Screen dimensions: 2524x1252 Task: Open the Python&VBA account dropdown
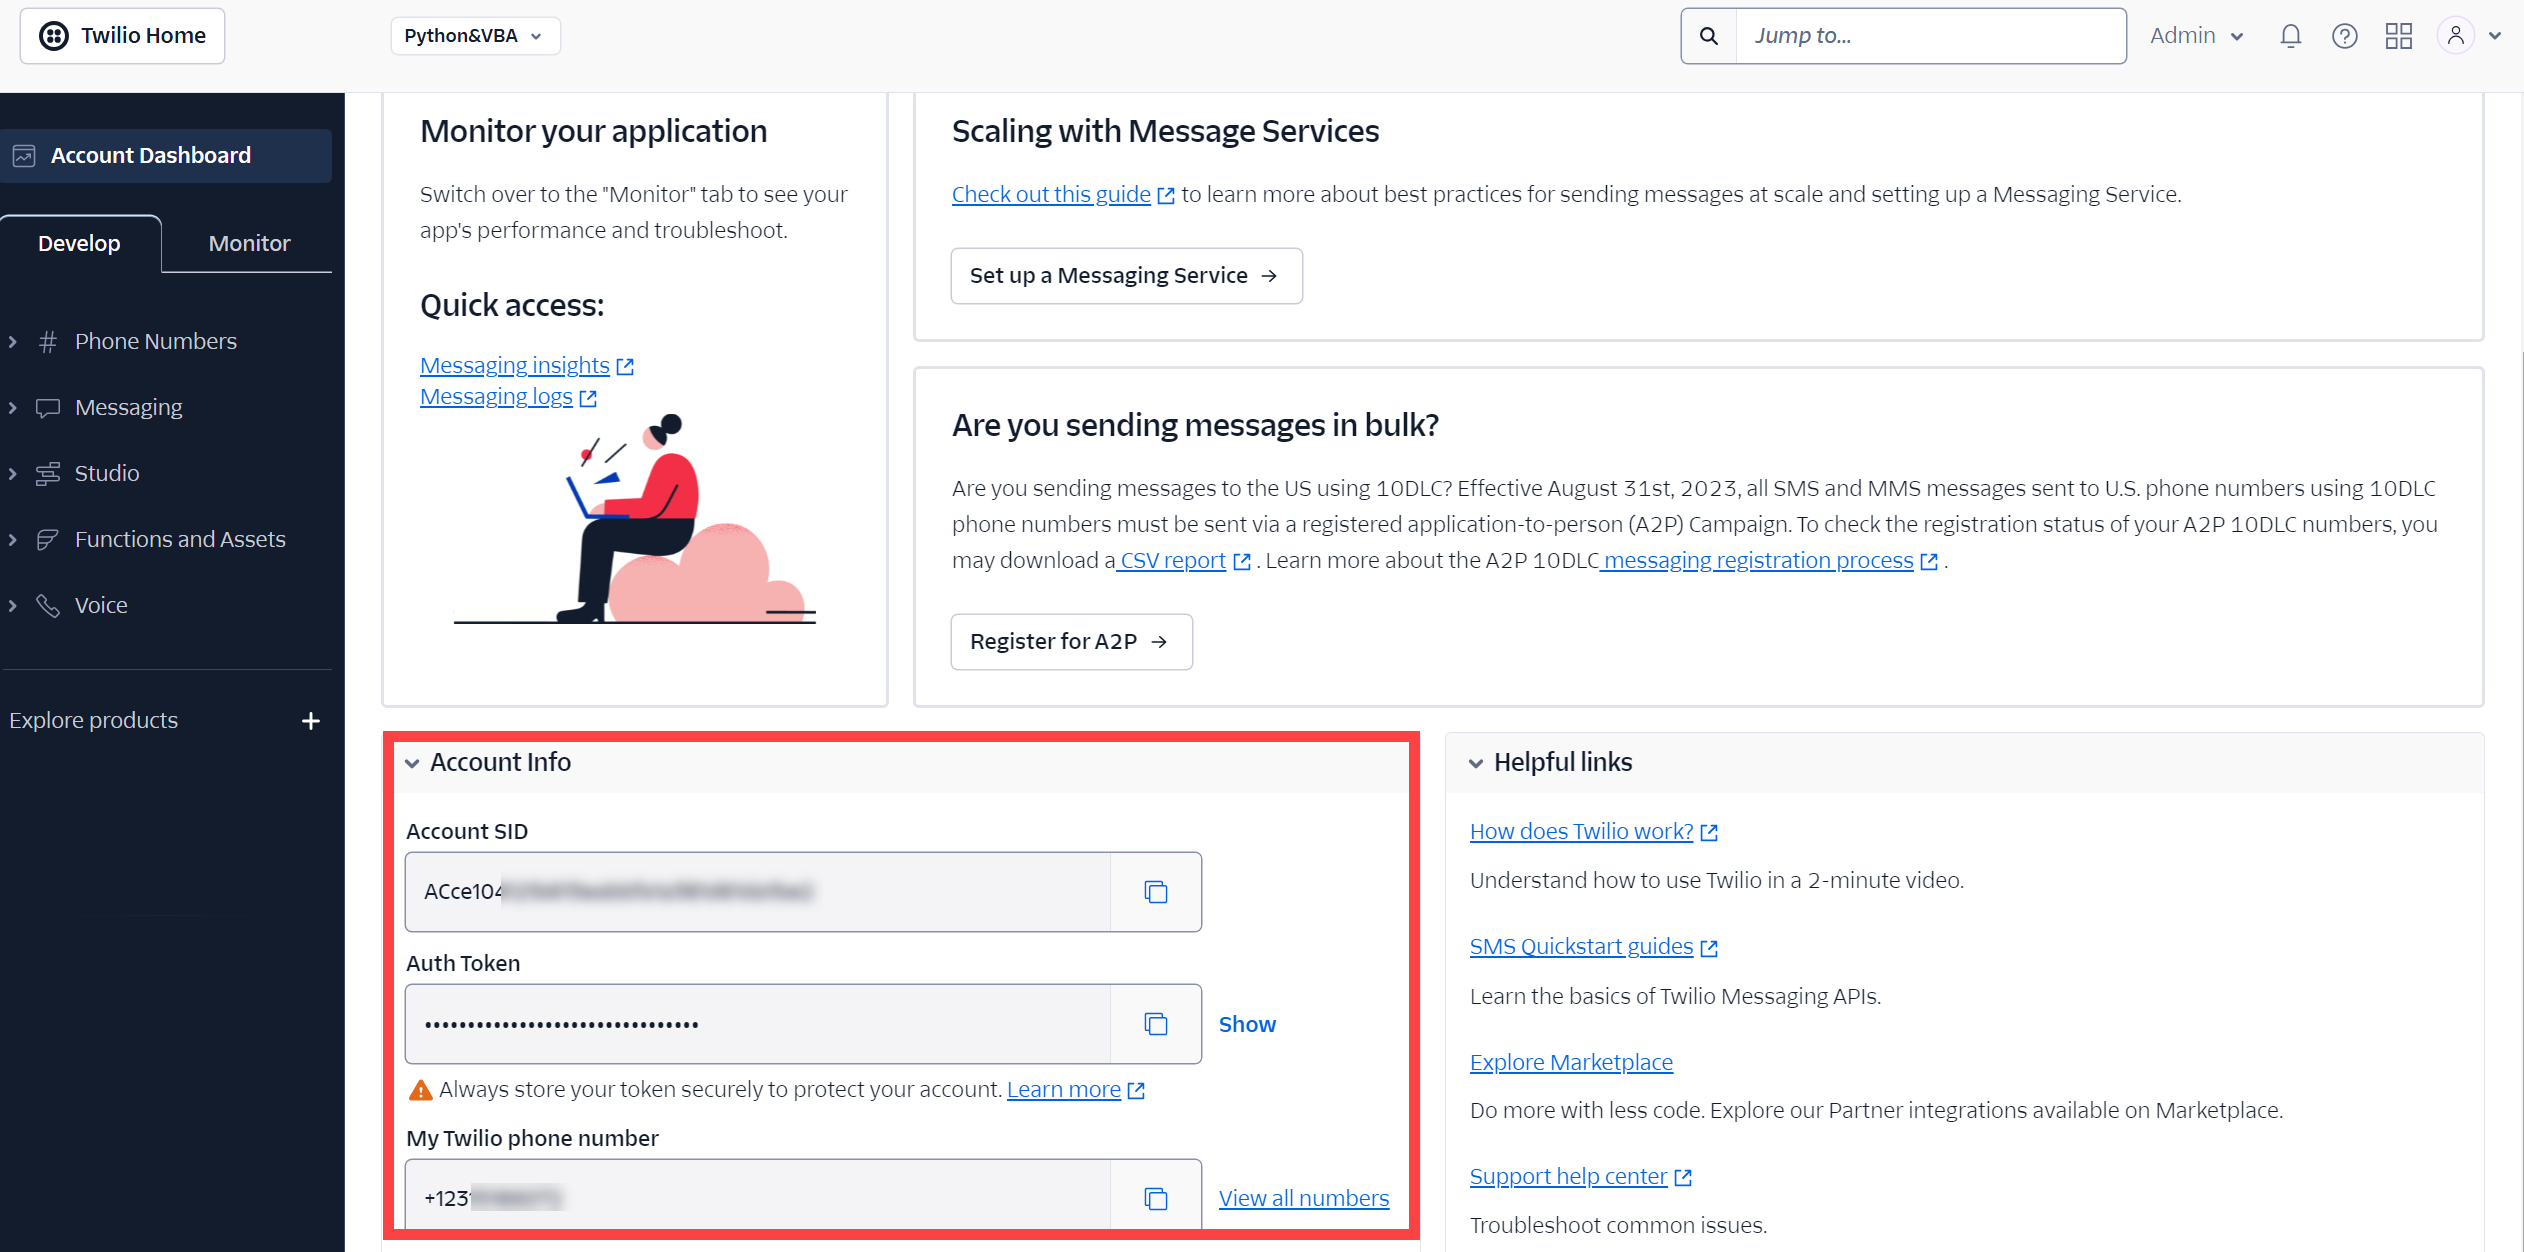(475, 36)
